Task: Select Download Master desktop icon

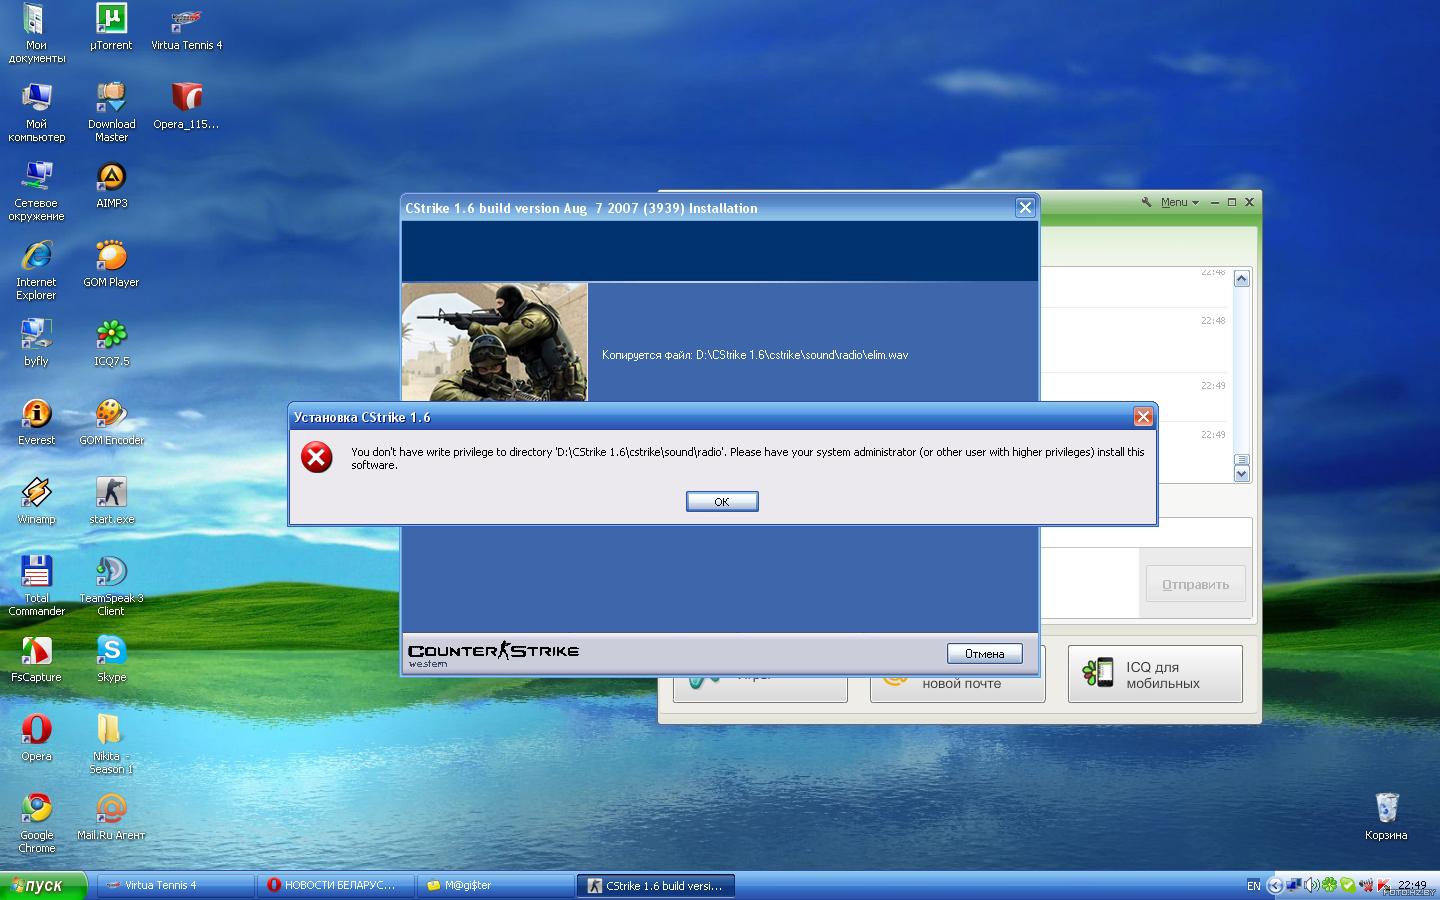Action: 111,112
